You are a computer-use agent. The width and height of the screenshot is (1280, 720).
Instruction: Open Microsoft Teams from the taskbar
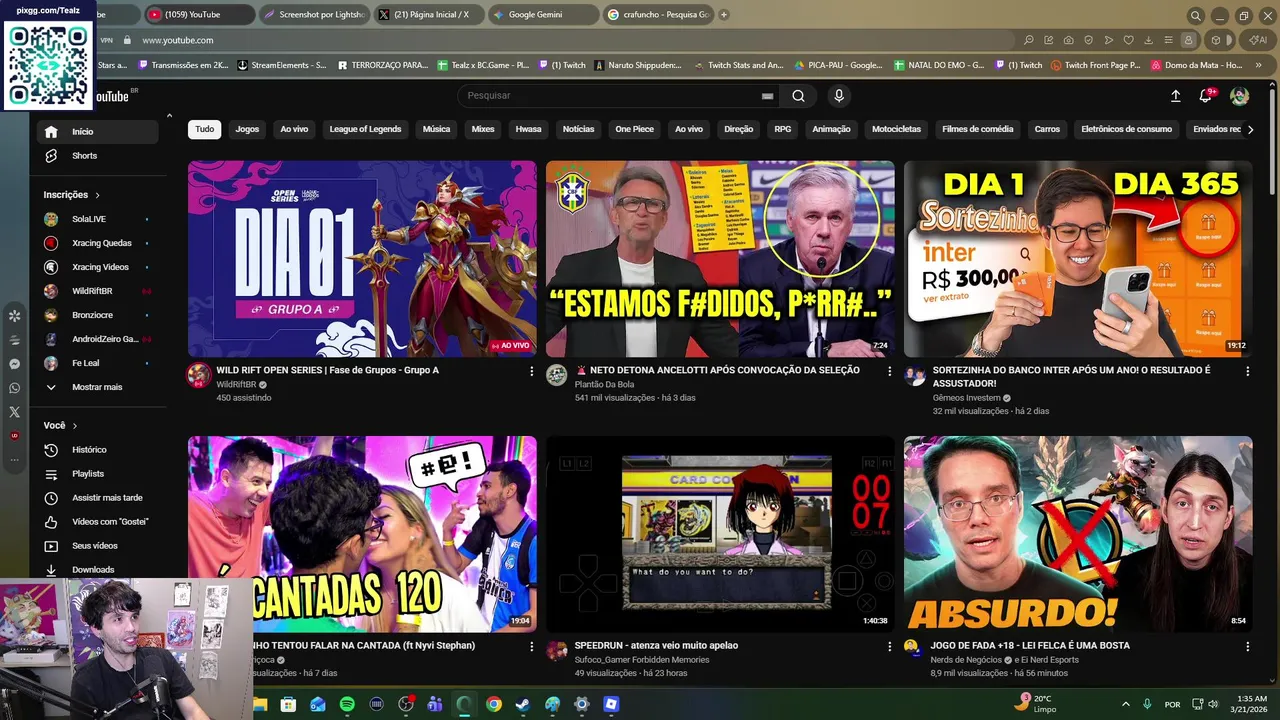pyautogui.click(x=435, y=704)
